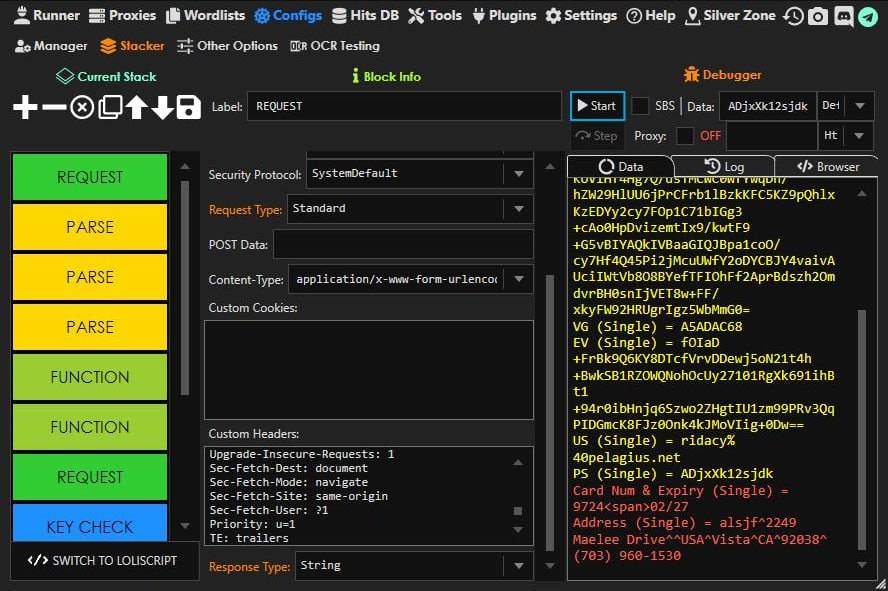Enable the SBS checkbox
The image size is (888, 591).
pos(640,106)
